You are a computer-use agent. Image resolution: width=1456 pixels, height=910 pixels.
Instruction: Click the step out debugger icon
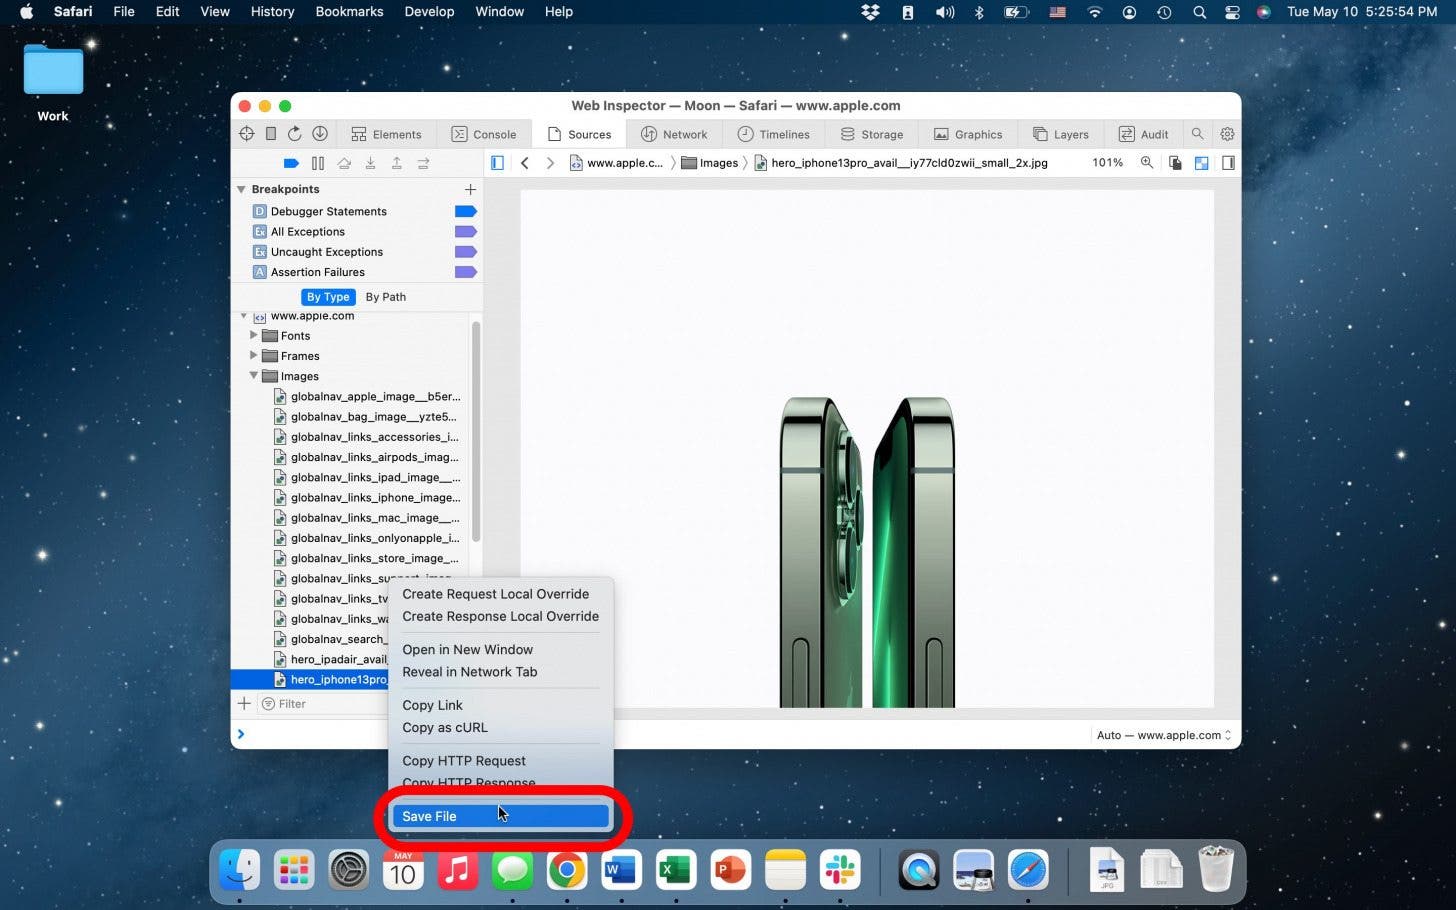click(x=396, y=163)
